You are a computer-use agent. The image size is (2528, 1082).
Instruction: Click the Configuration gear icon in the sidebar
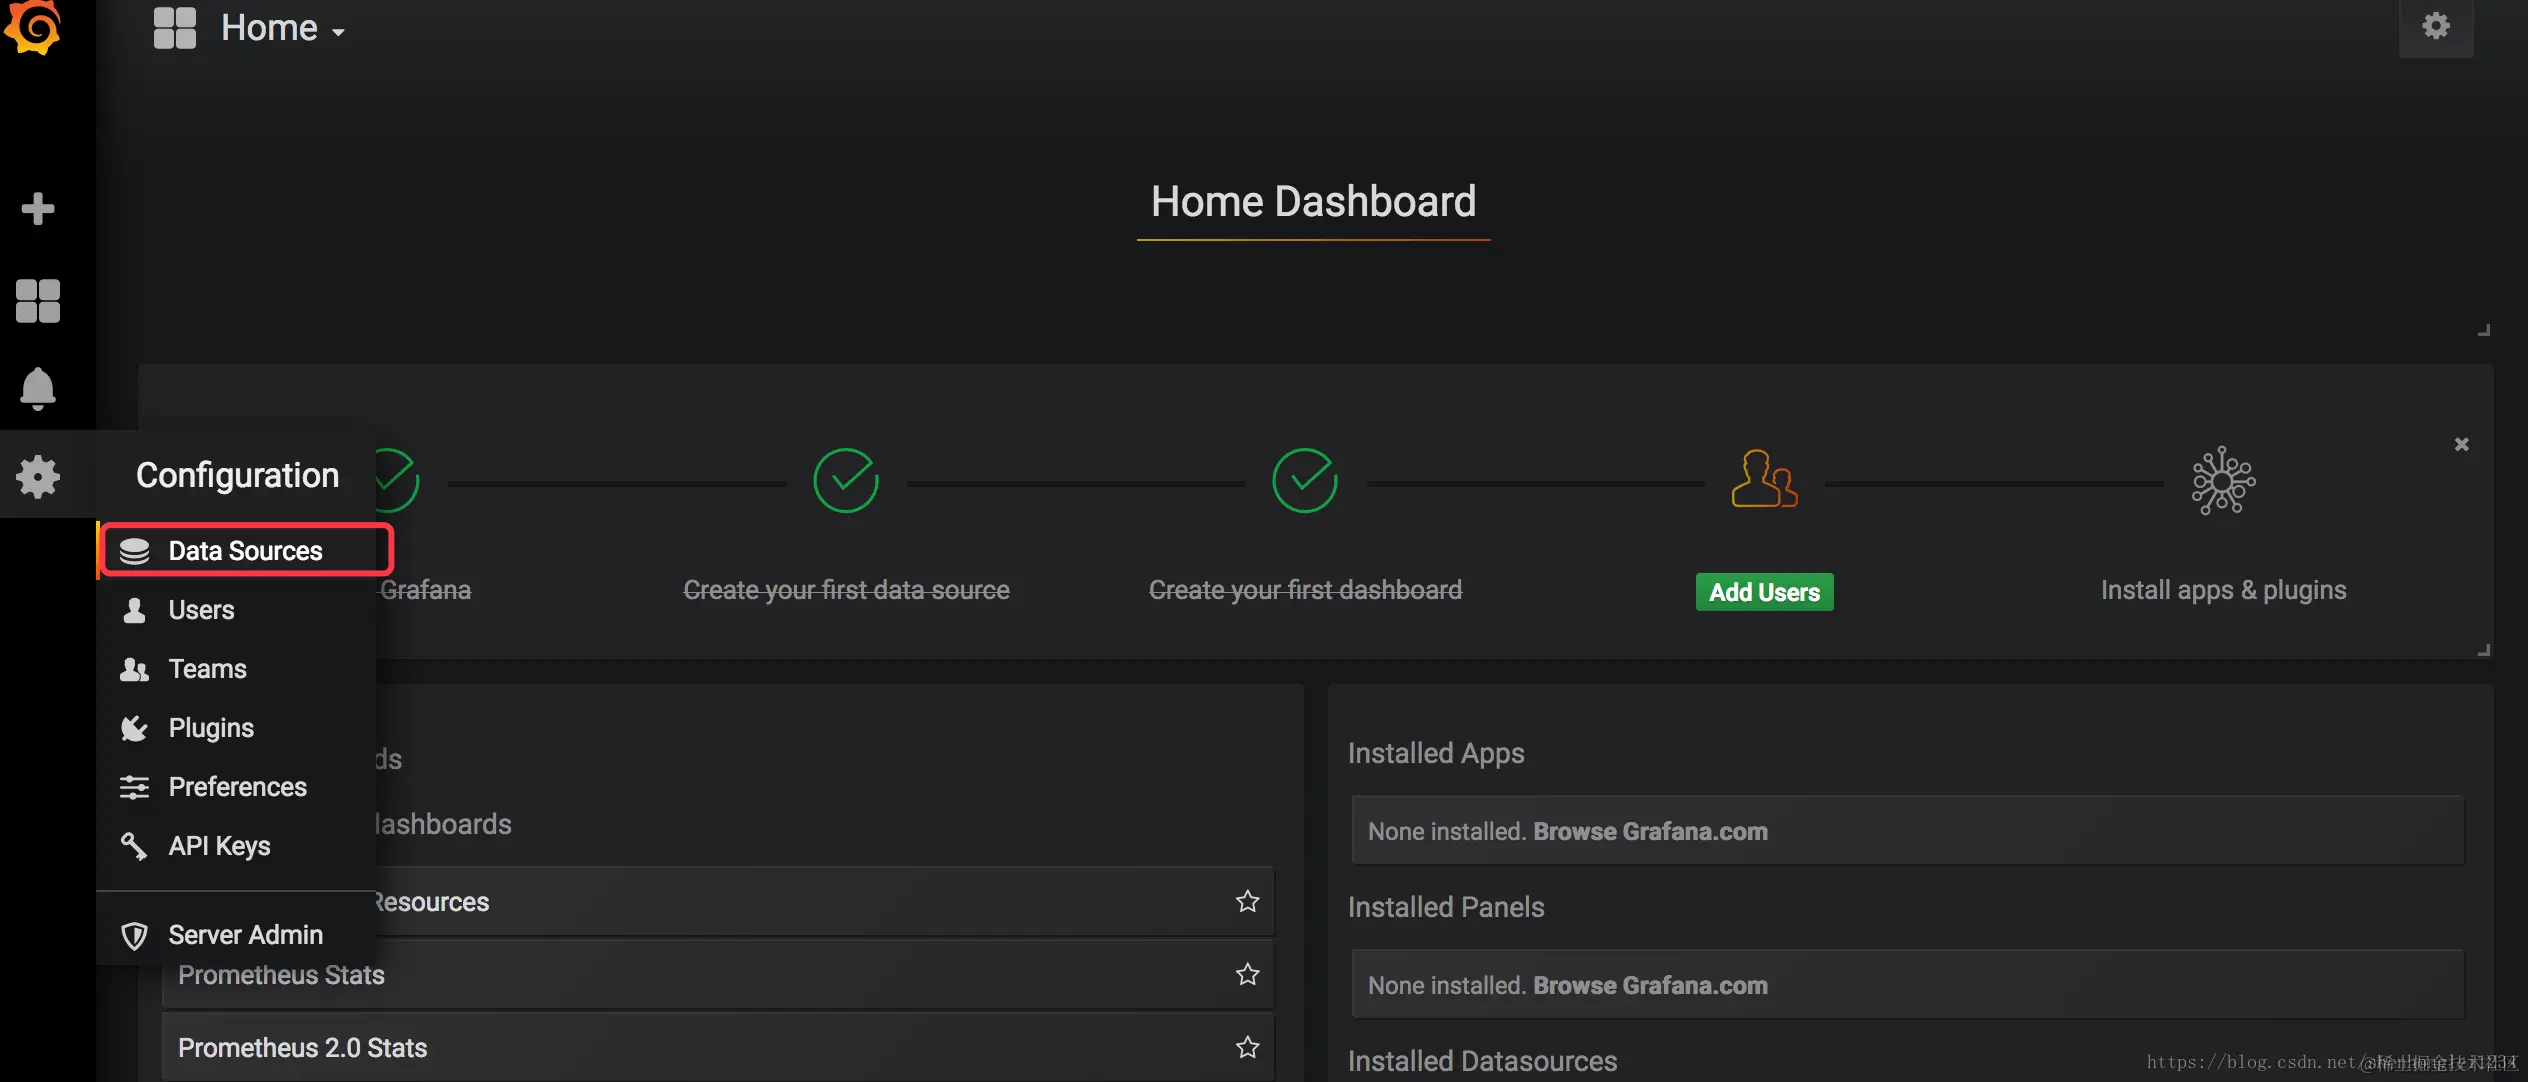point(38,477)
